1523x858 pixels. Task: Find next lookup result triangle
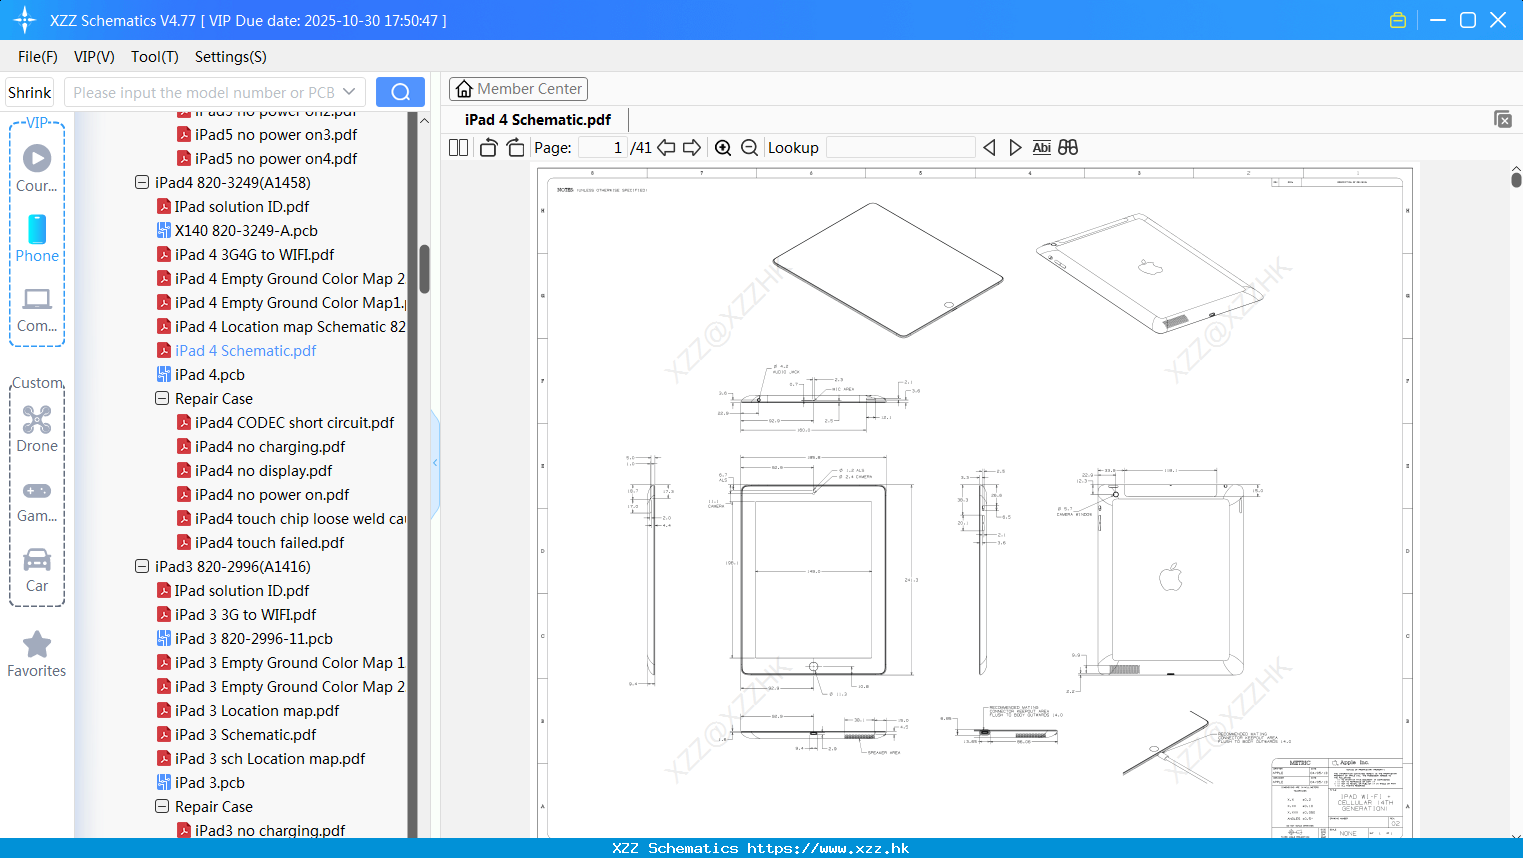(1015, 148)
